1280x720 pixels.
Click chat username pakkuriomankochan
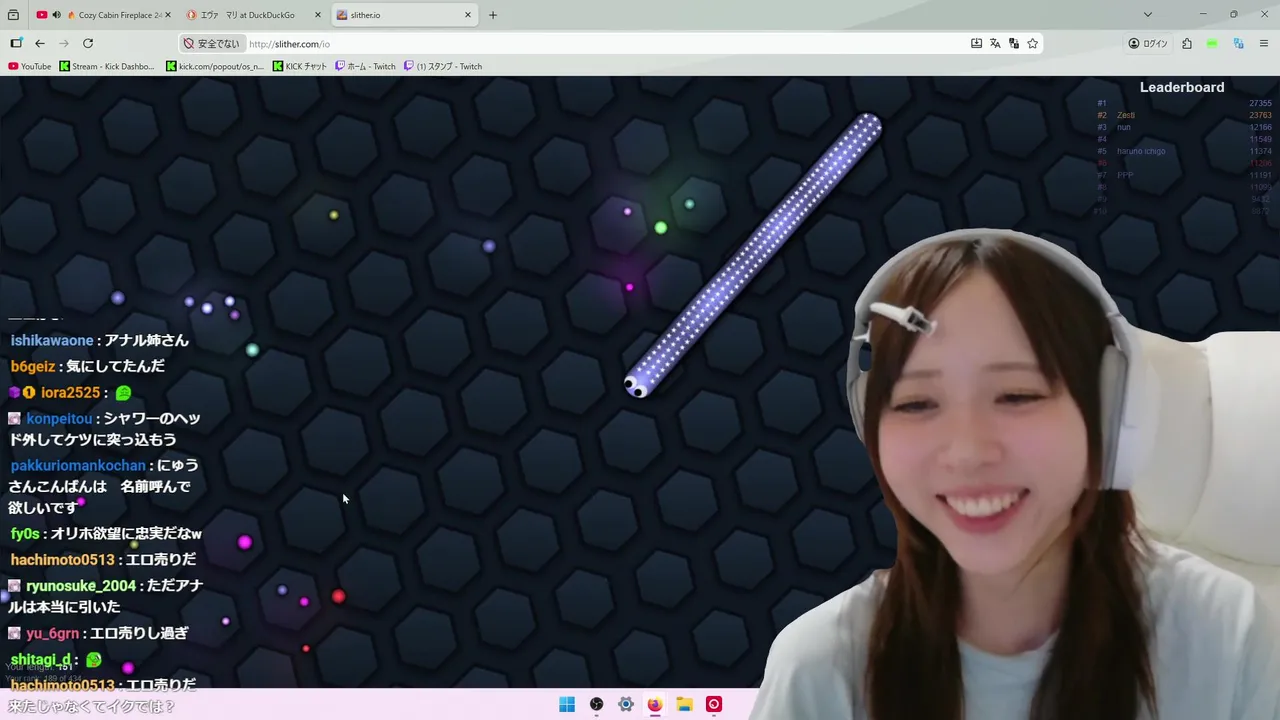click(x=78, y=465)
